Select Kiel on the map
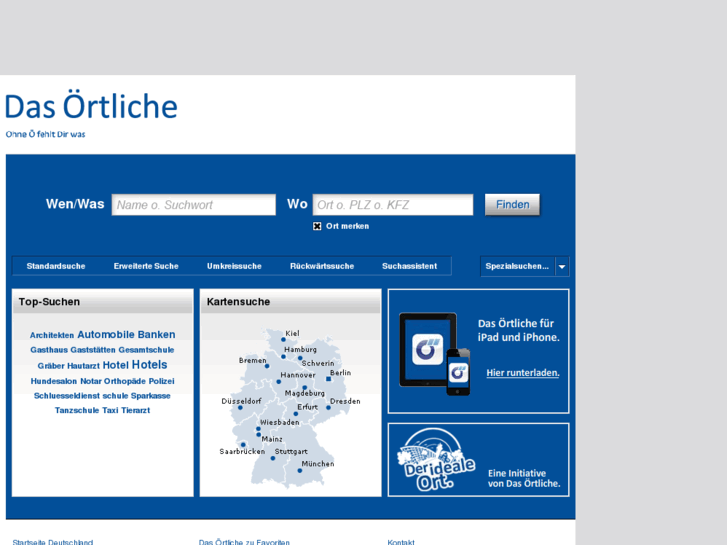The width and height of the screenshot is (727, 545). [x=292, y=333]
